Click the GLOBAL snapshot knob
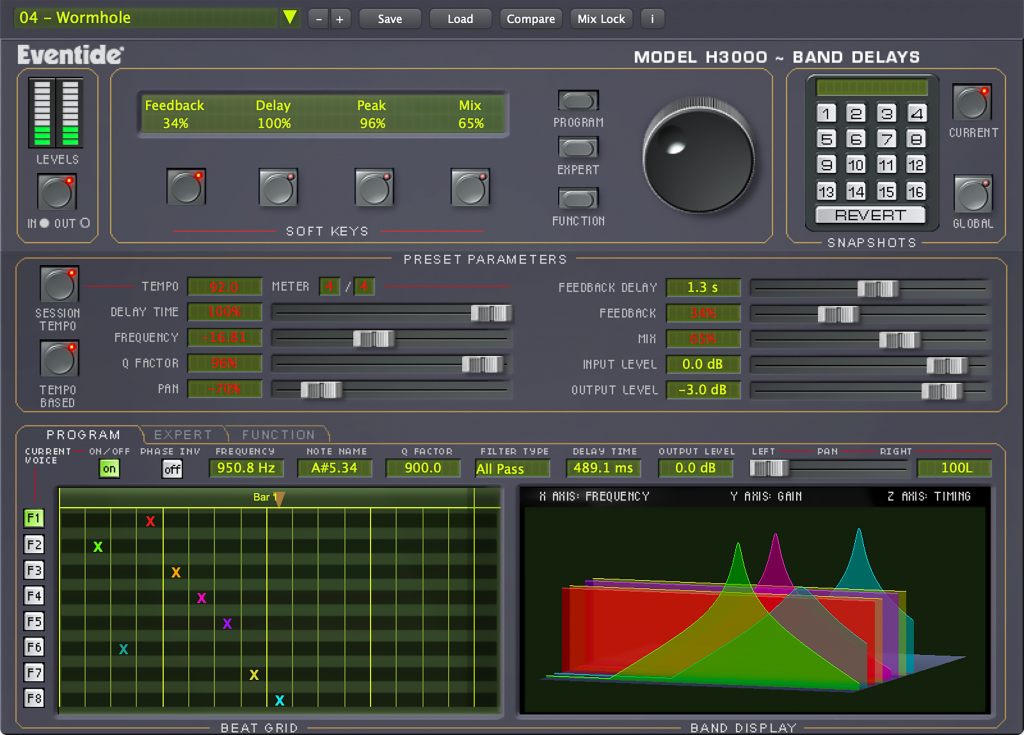The image size is (1024, 735). click(970, 194)
